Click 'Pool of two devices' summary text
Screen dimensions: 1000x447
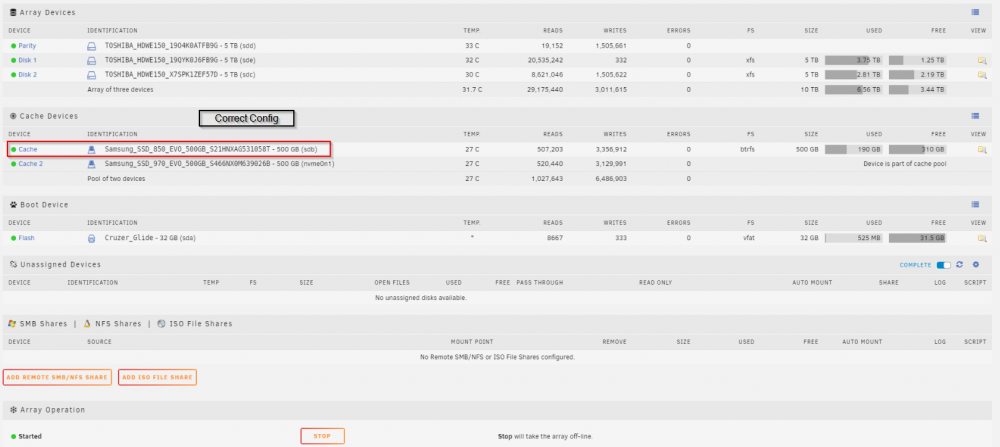[116, 179]
